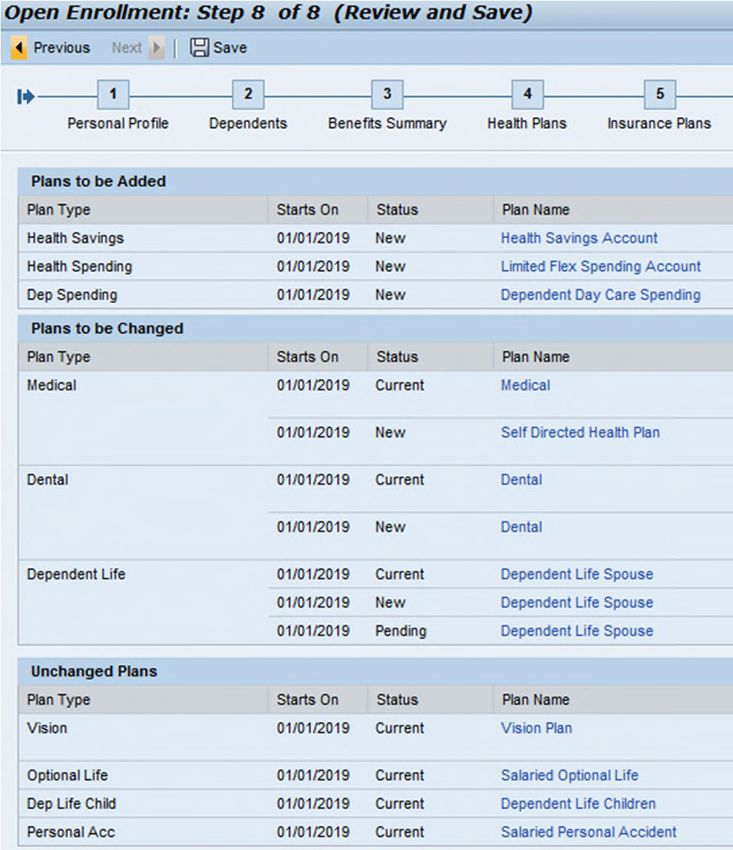The image size is (733, 850).
Task: Click the Previous button label
Action: pyautogui.click(x=62, y=48)
